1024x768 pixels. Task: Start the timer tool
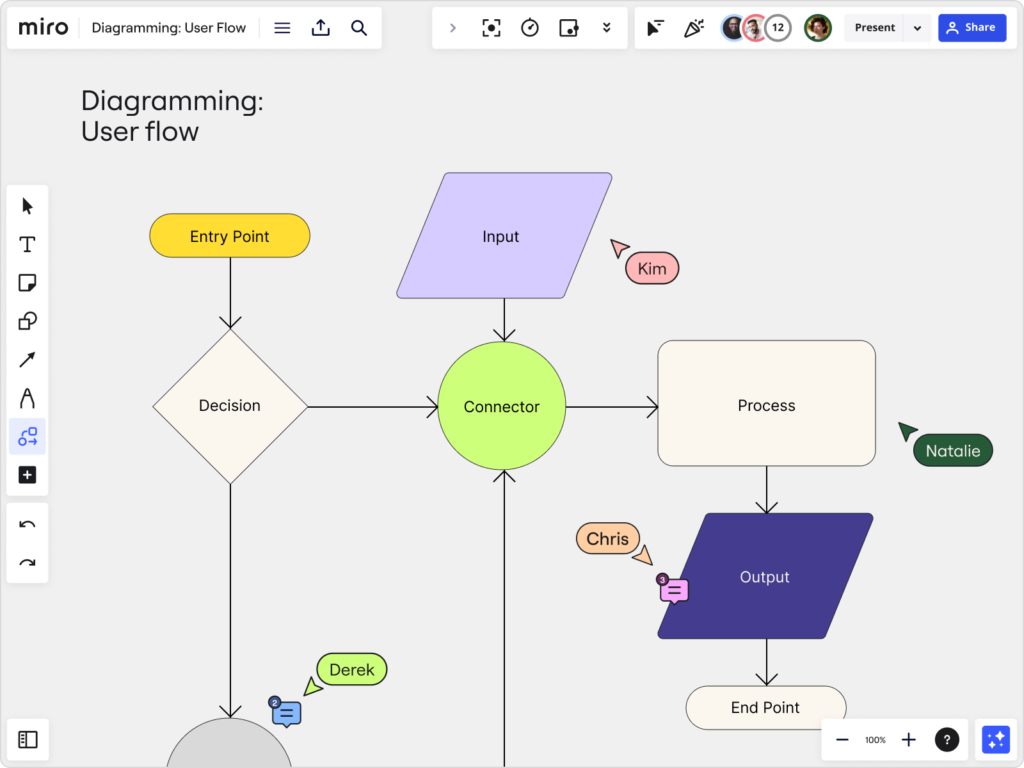530,27
